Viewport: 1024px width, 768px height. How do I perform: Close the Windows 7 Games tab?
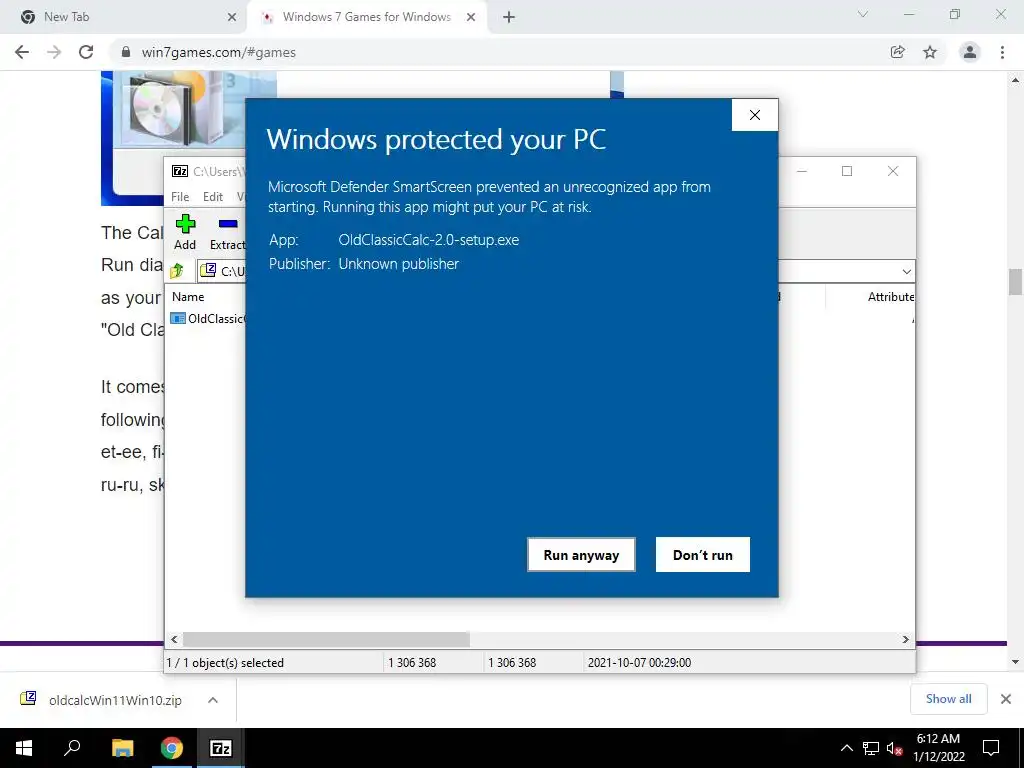[x=471, y=17]
